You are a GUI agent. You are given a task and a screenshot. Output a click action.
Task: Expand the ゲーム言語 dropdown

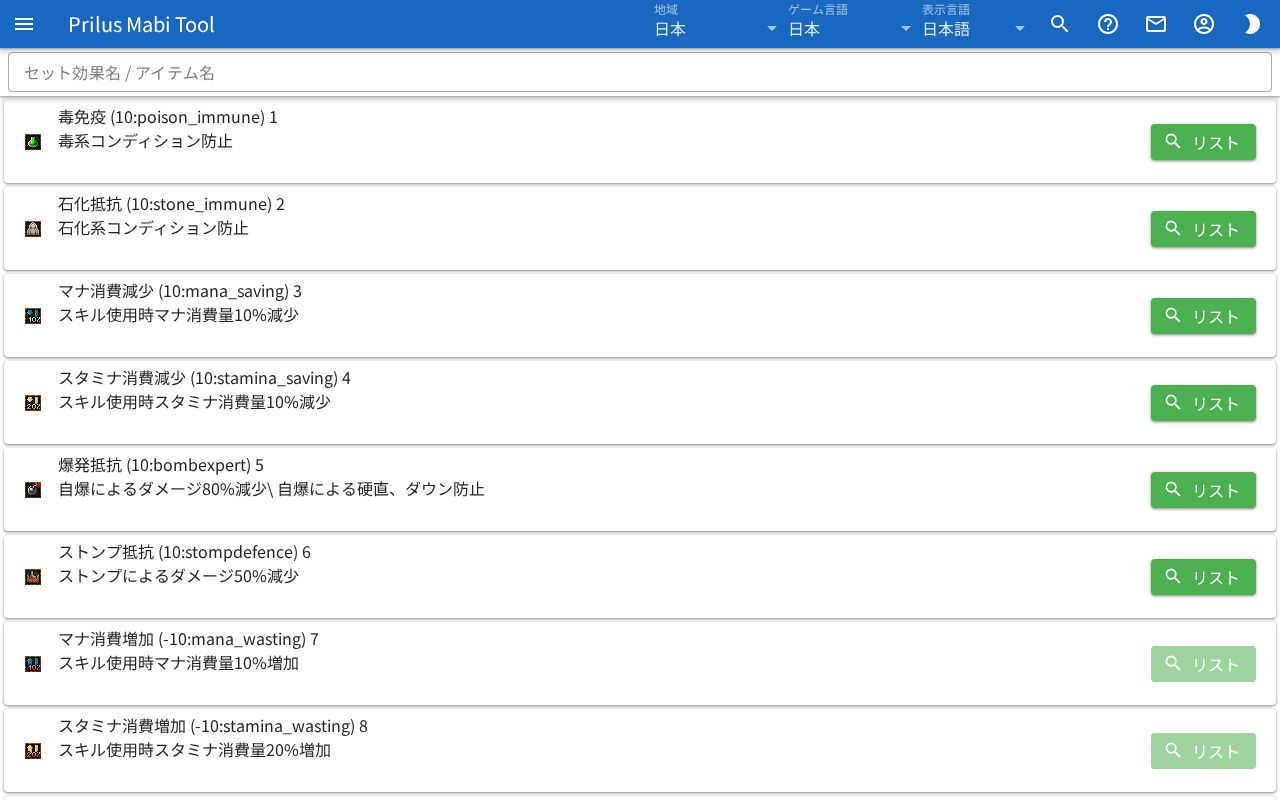point(850,24)
